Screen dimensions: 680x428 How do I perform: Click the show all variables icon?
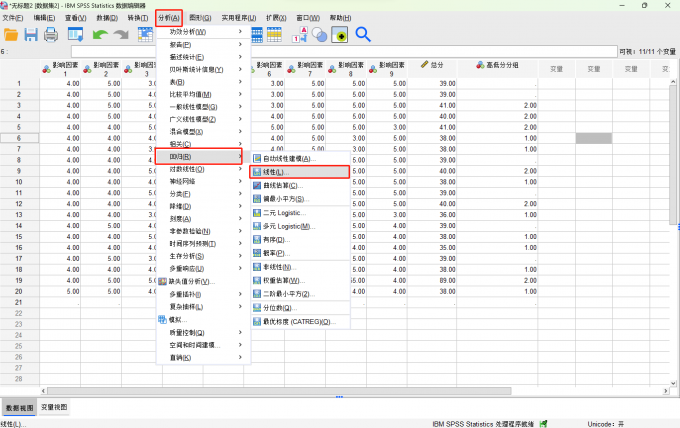tap(340, 35)
